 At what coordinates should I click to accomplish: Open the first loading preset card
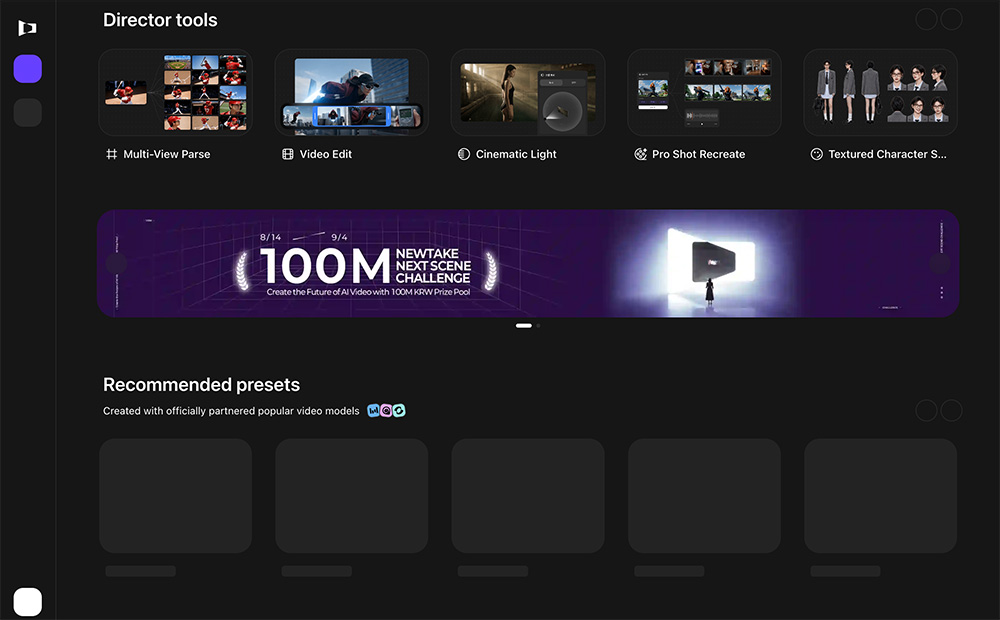[175, 496]
